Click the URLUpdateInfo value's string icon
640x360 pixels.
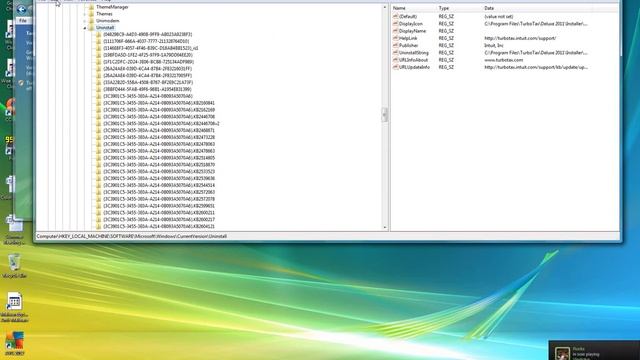tap(395, 67)
